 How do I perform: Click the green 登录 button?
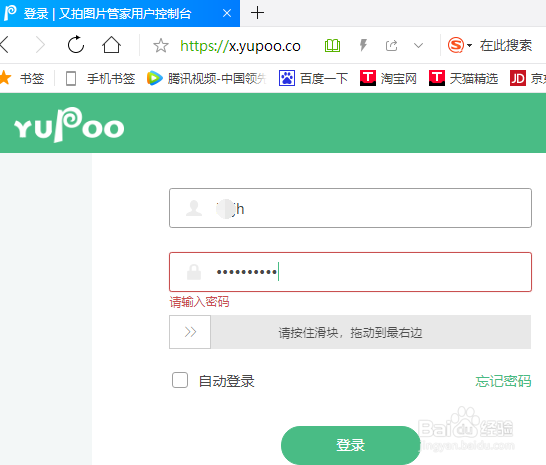350,445
